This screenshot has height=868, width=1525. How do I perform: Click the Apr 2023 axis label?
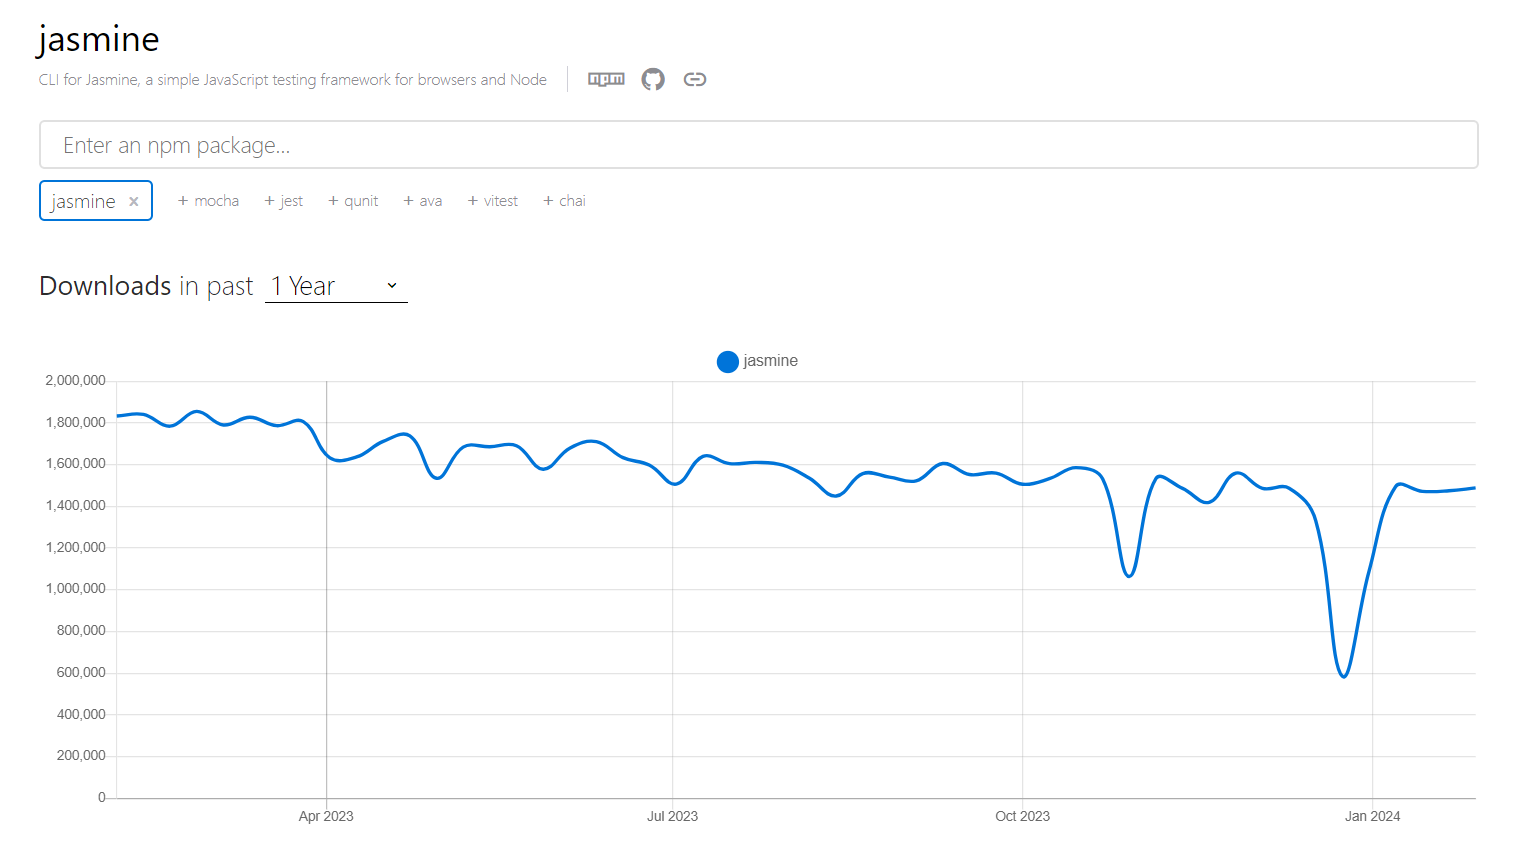click(x=326, y=816)
